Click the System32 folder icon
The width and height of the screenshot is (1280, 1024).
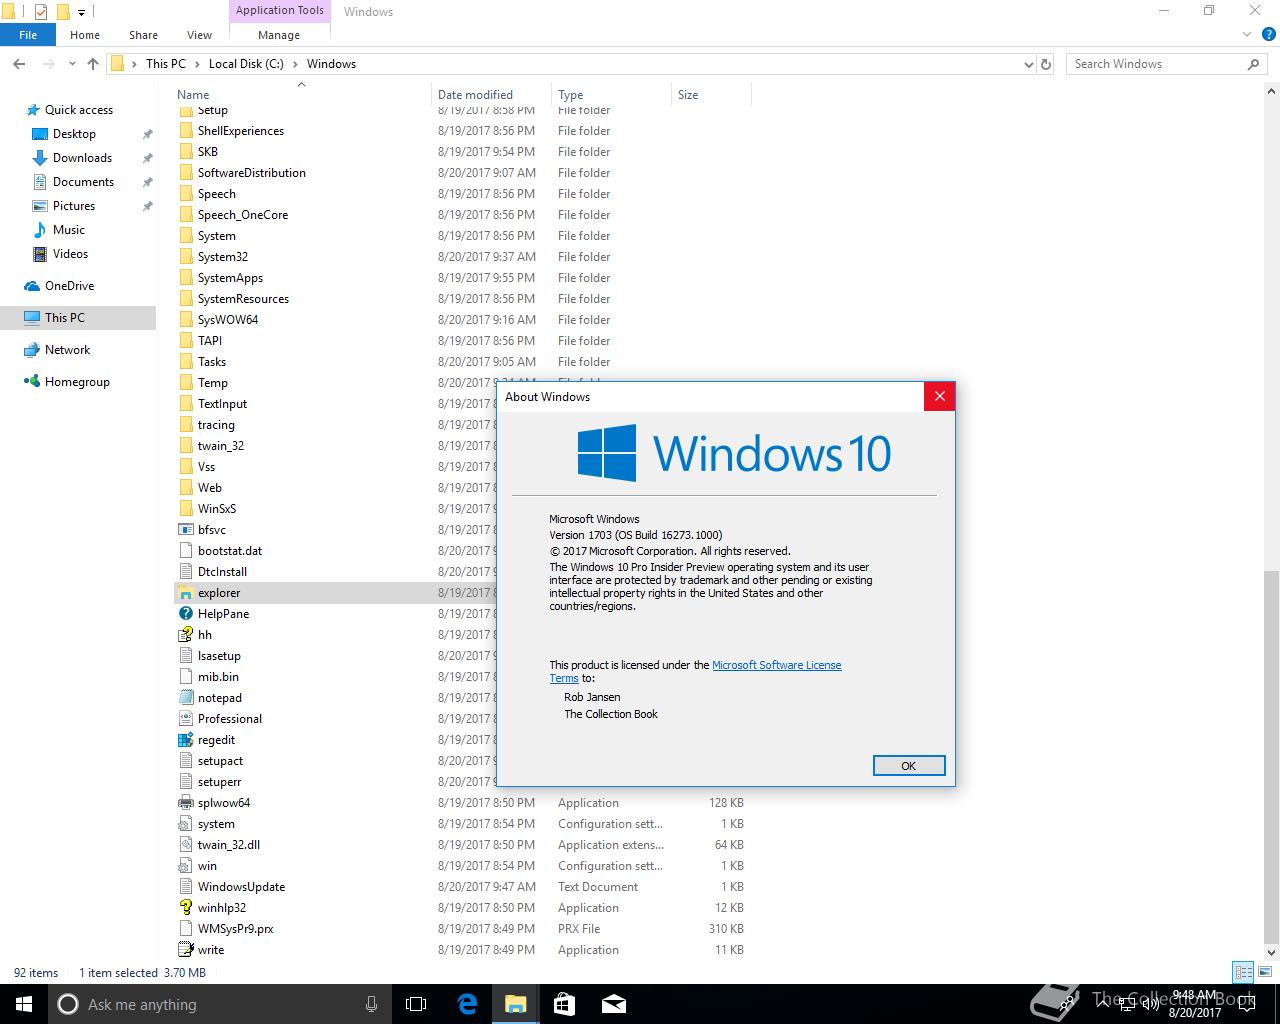pos(185,257)
